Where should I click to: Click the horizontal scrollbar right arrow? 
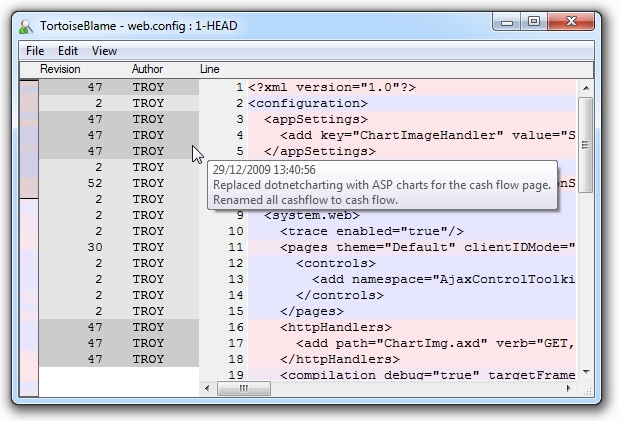pos(569,389)
